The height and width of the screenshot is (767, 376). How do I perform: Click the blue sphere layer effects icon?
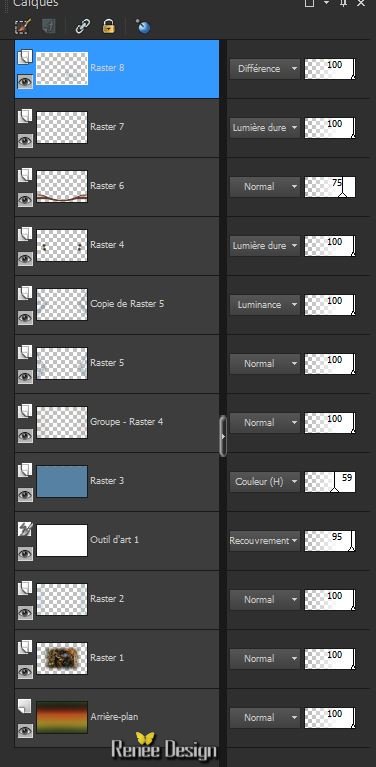click(143, 26)
